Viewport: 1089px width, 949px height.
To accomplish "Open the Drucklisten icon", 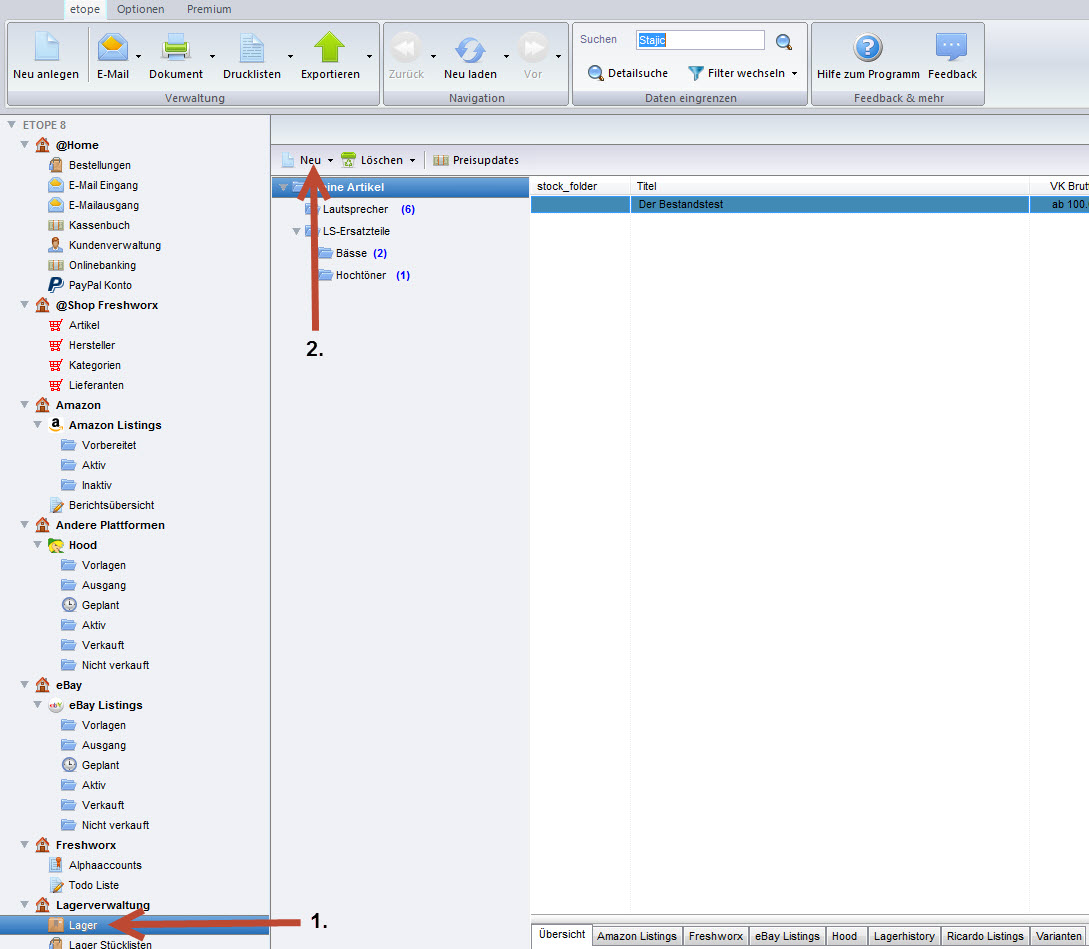I will [x=251, y=48].
